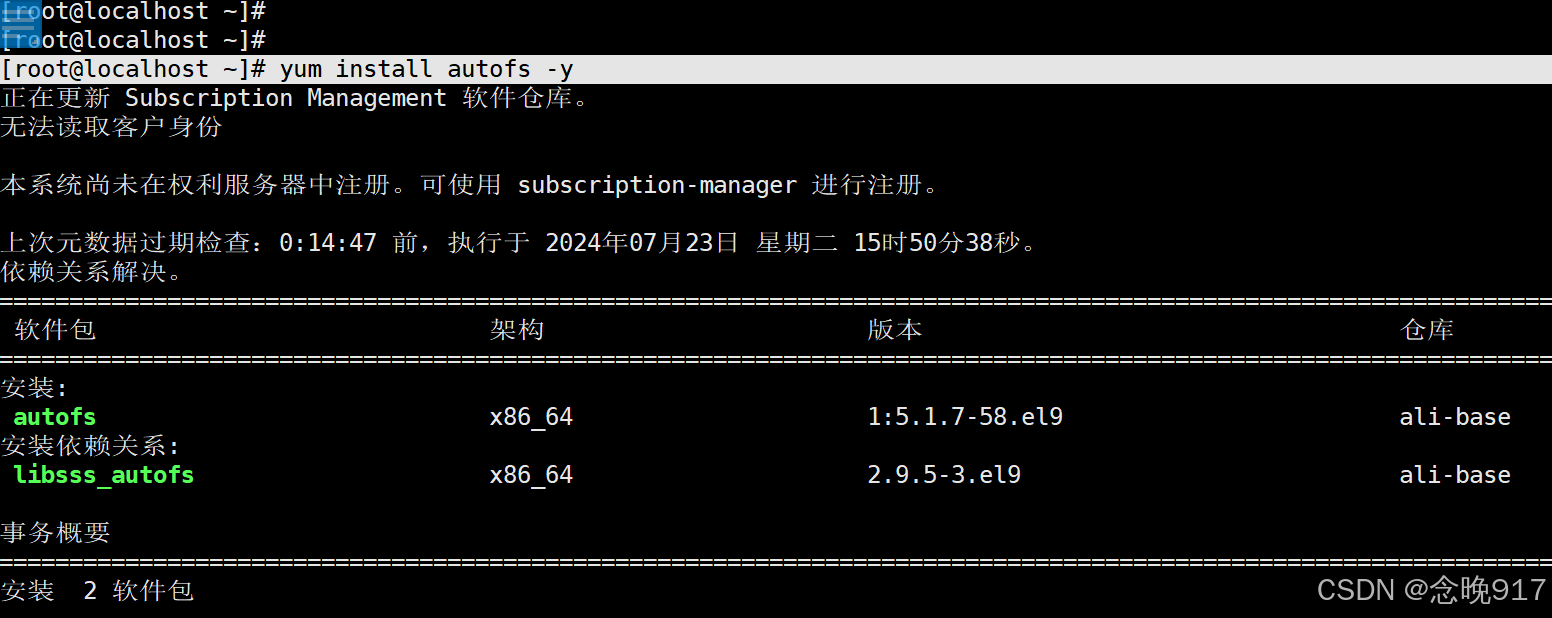Click ali-base repository on the autofs row

(1454, 417)
